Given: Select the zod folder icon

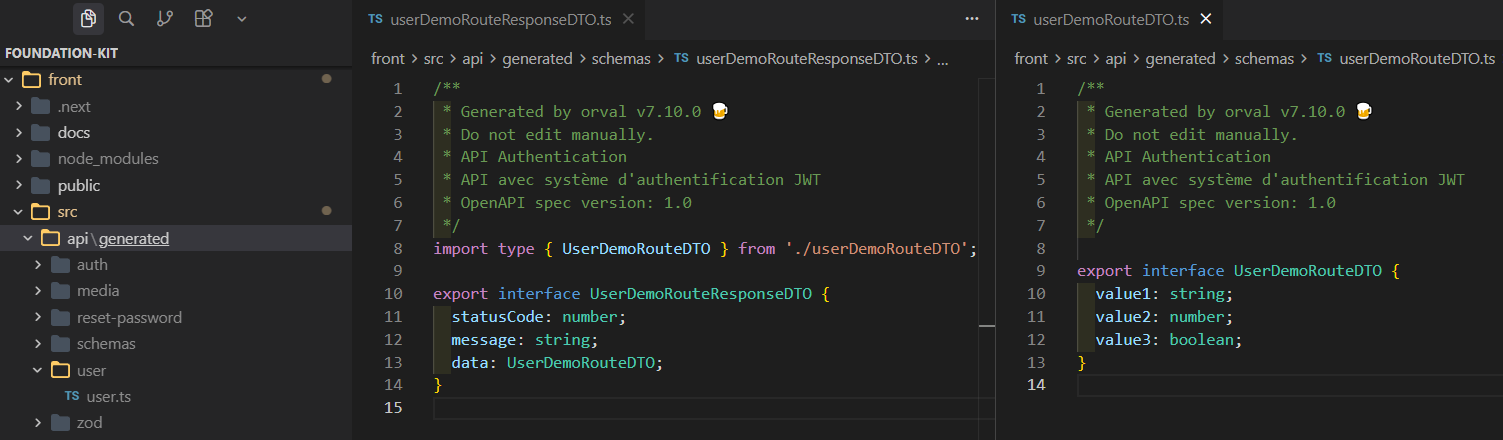Looking at the screenshot, I should (59, 422).
